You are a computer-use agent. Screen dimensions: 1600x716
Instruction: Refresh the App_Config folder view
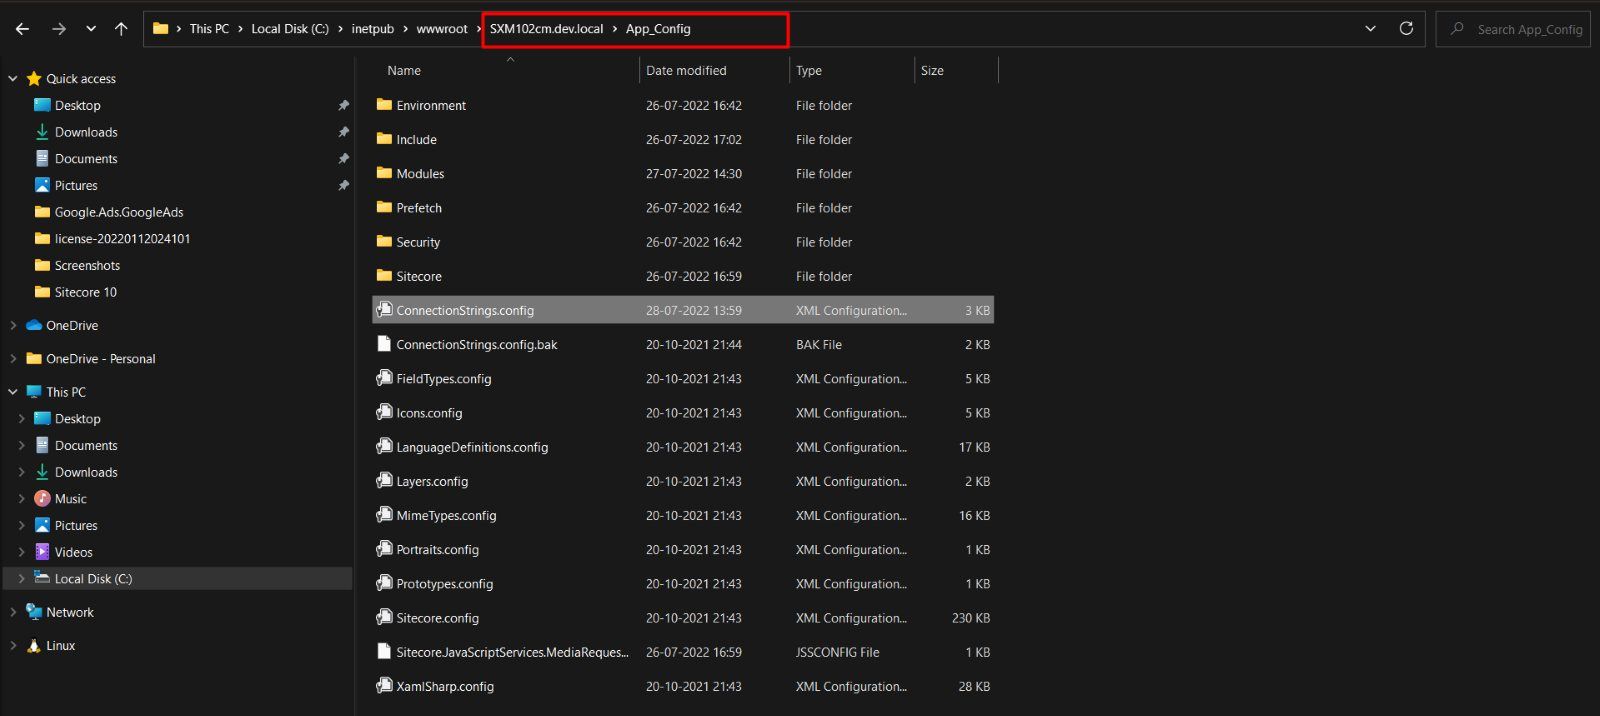(1406, 28)
